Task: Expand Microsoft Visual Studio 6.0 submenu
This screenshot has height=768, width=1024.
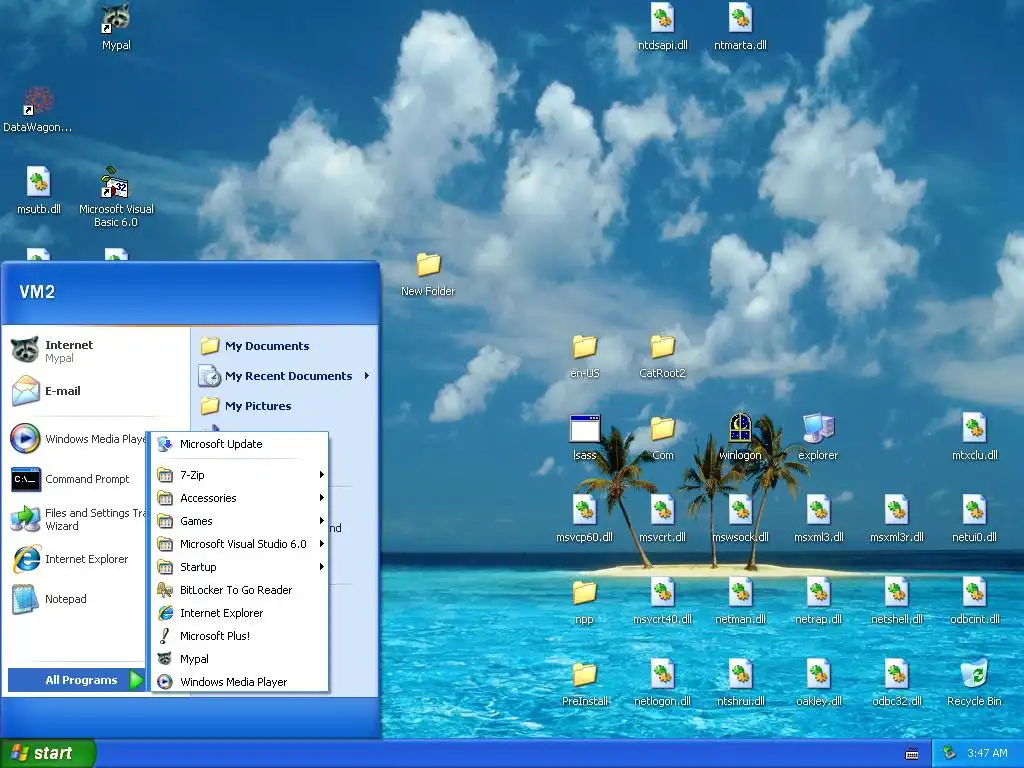Action: click(240, 543)
